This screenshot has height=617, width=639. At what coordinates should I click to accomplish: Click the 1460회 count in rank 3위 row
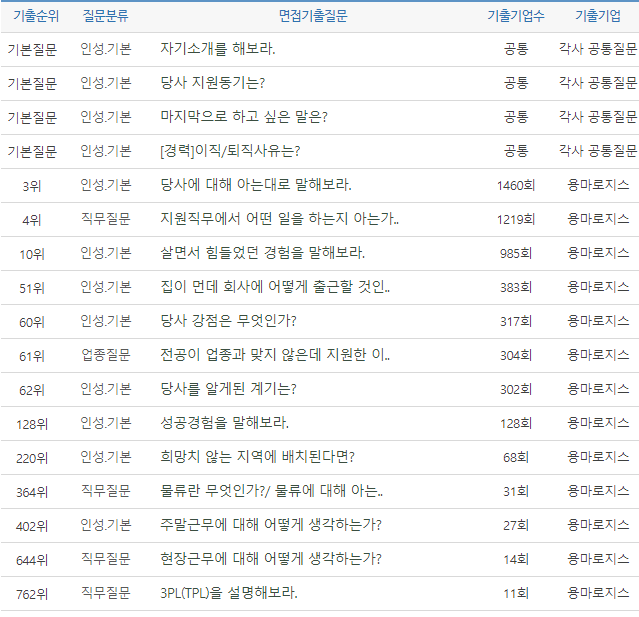tap(516, 185)
